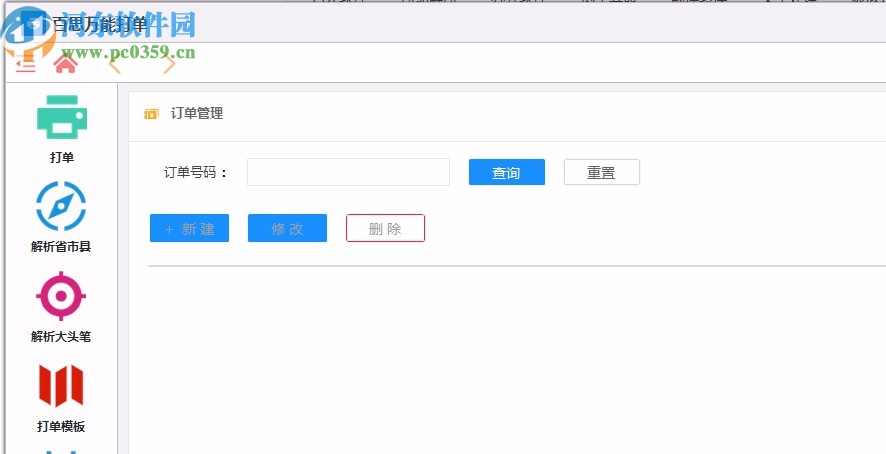Click the 查询 search button
This screenshot has height=454, width=886.
(x=507, y=172)
